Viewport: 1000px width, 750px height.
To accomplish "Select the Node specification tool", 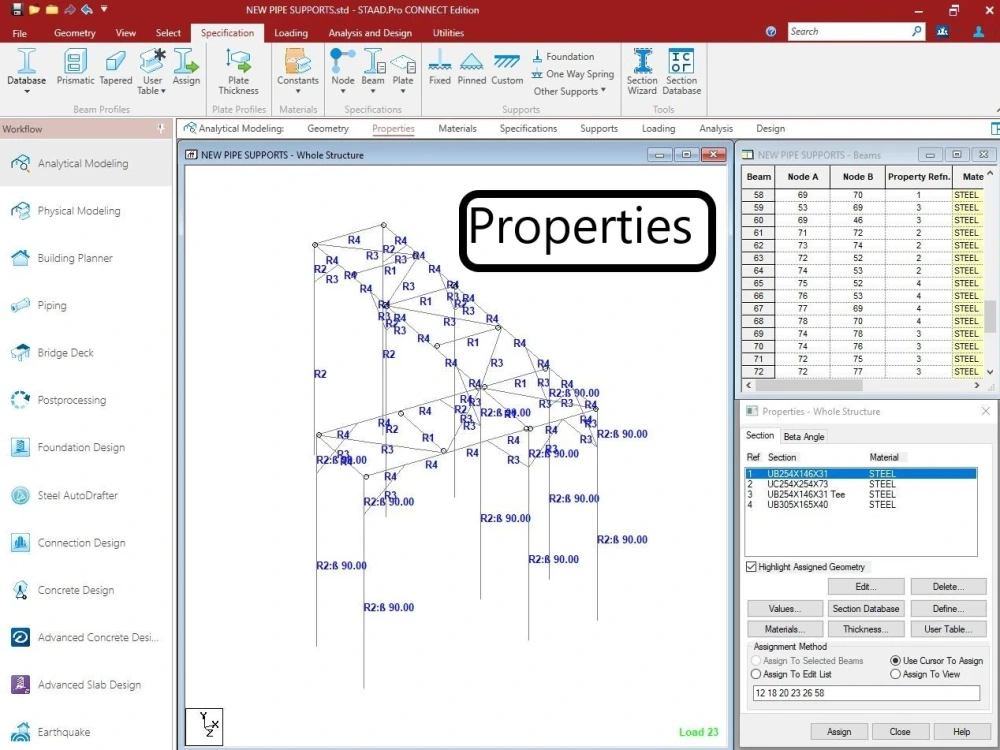I will (342, 67).
